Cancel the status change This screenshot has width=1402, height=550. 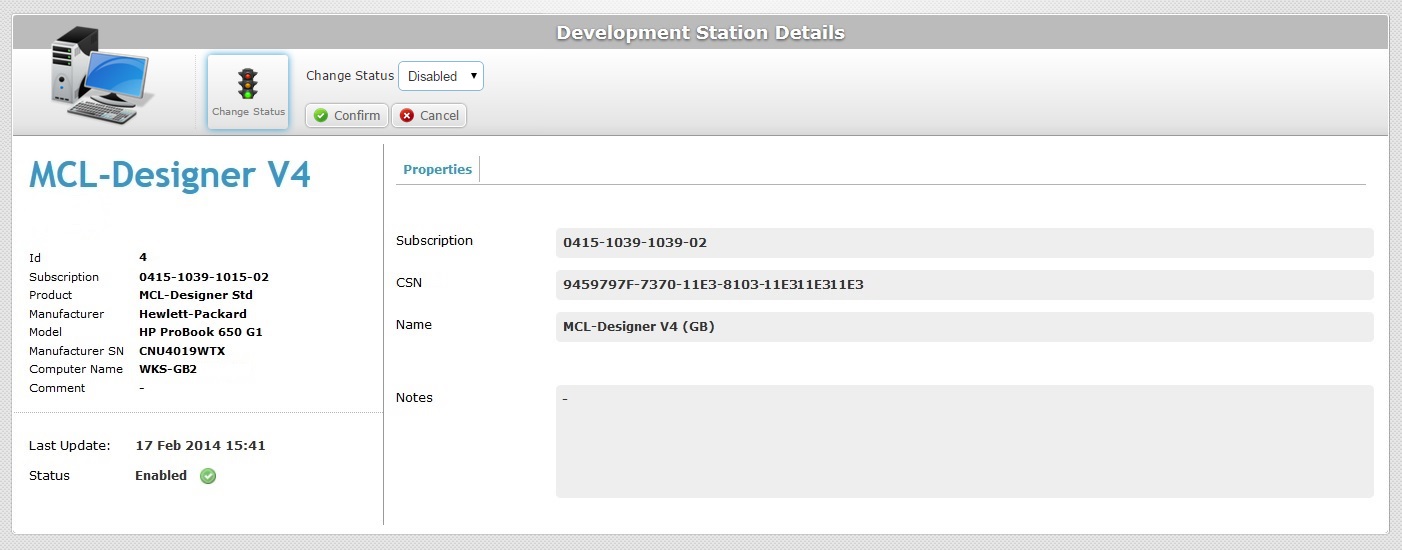coord(429,116)
